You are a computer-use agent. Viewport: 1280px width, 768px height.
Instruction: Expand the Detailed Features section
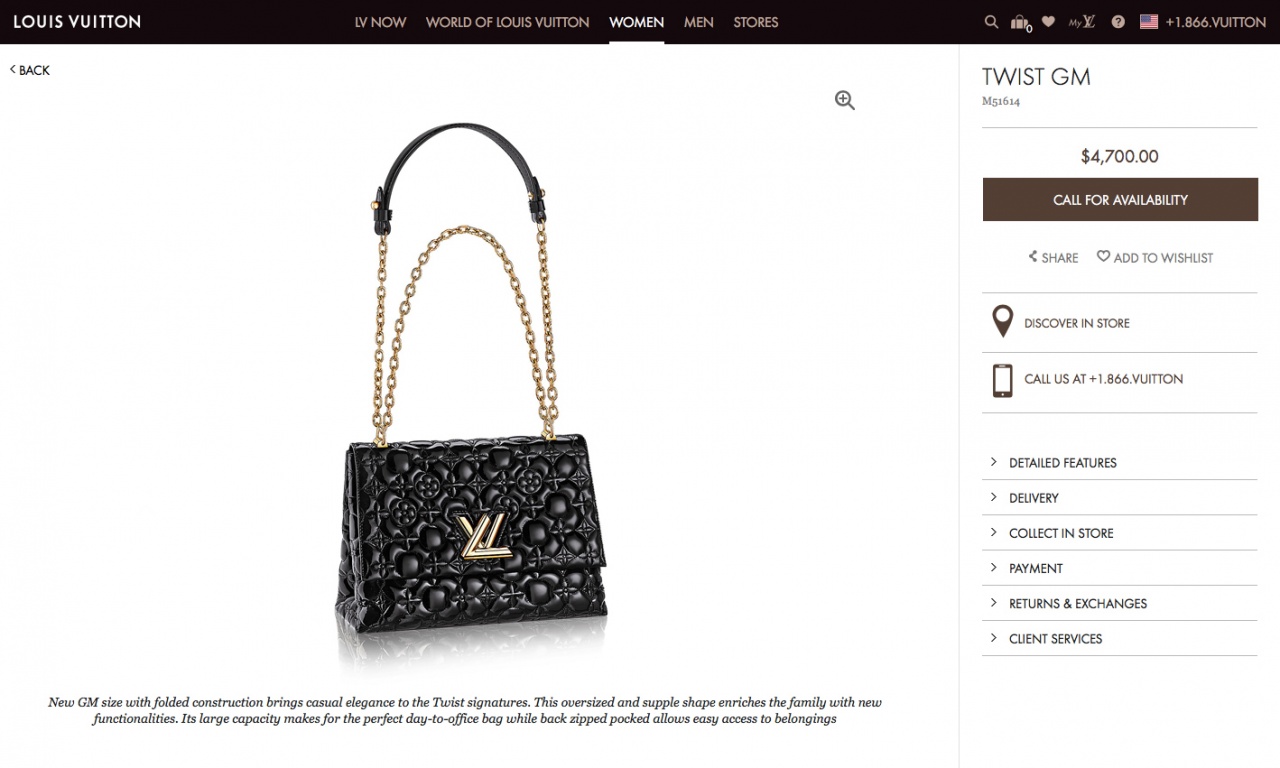(1119, 463)
